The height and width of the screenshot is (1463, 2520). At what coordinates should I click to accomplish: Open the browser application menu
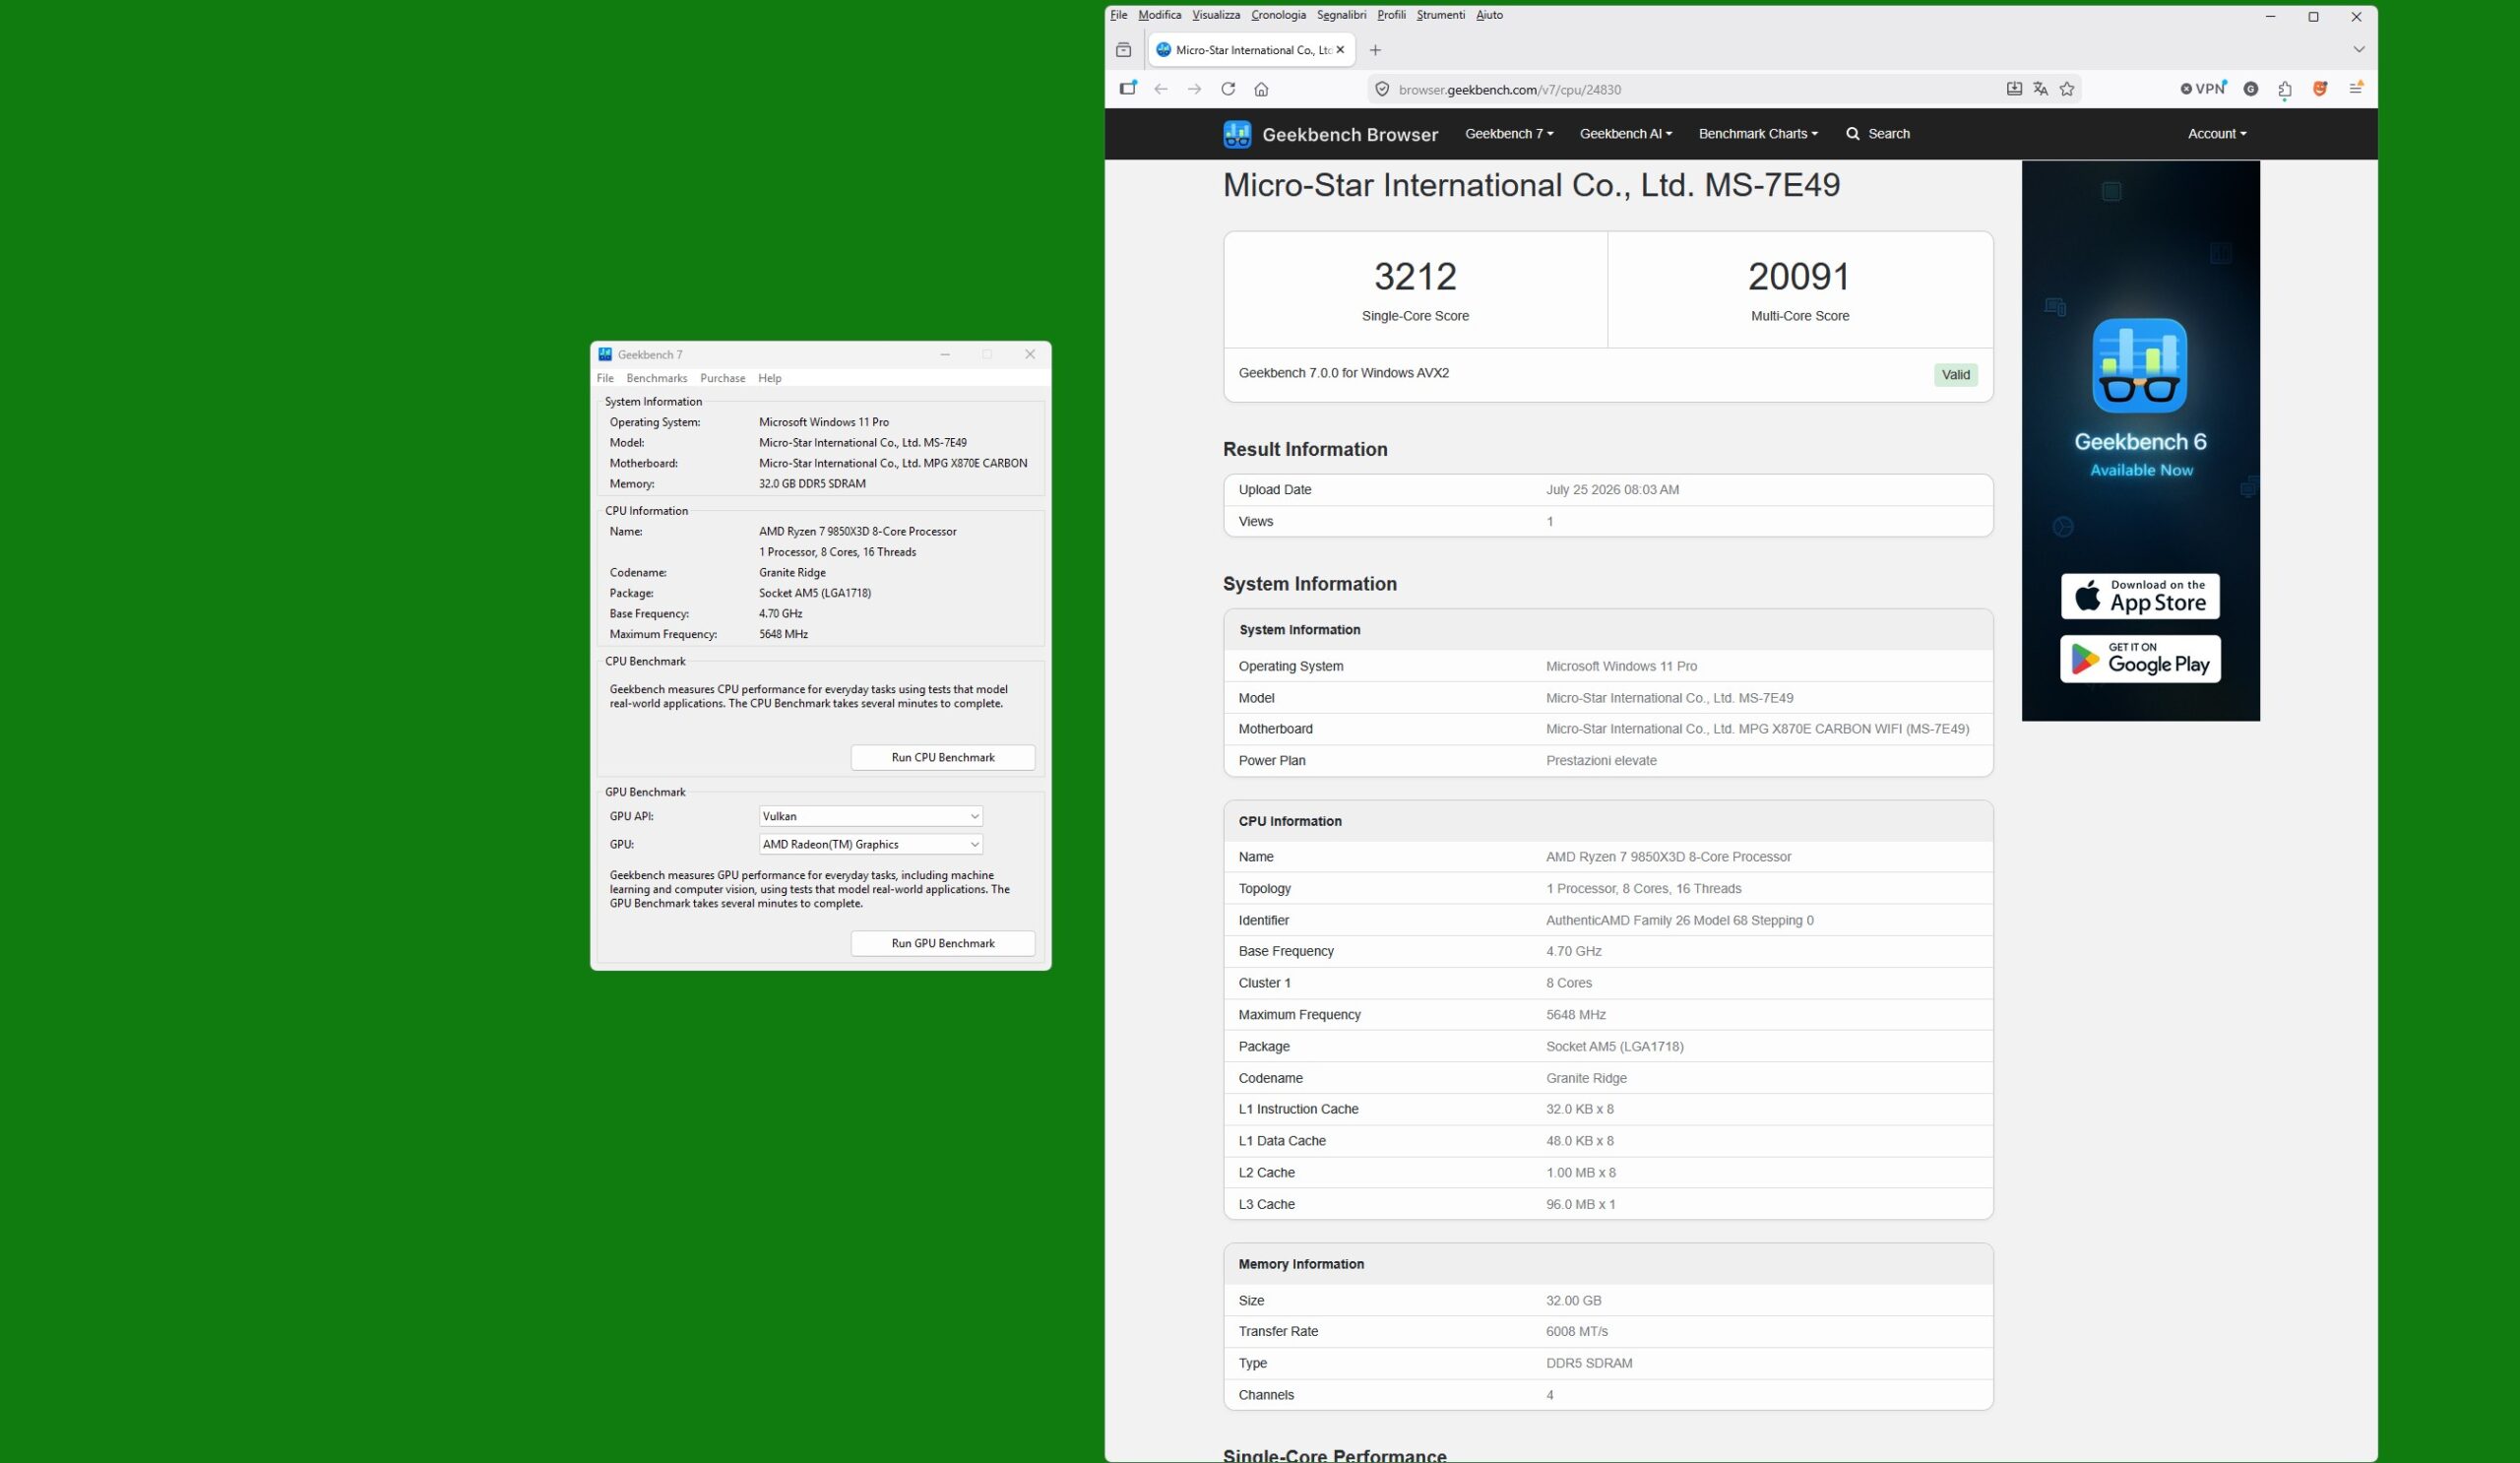[x=2356, y=88]
